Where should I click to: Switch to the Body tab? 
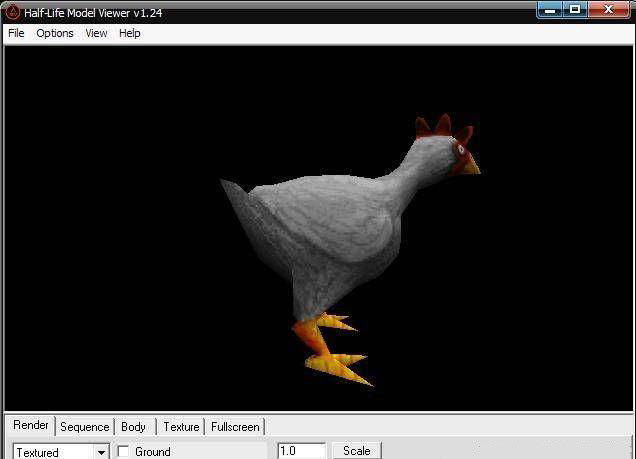(x=133, y=427)
